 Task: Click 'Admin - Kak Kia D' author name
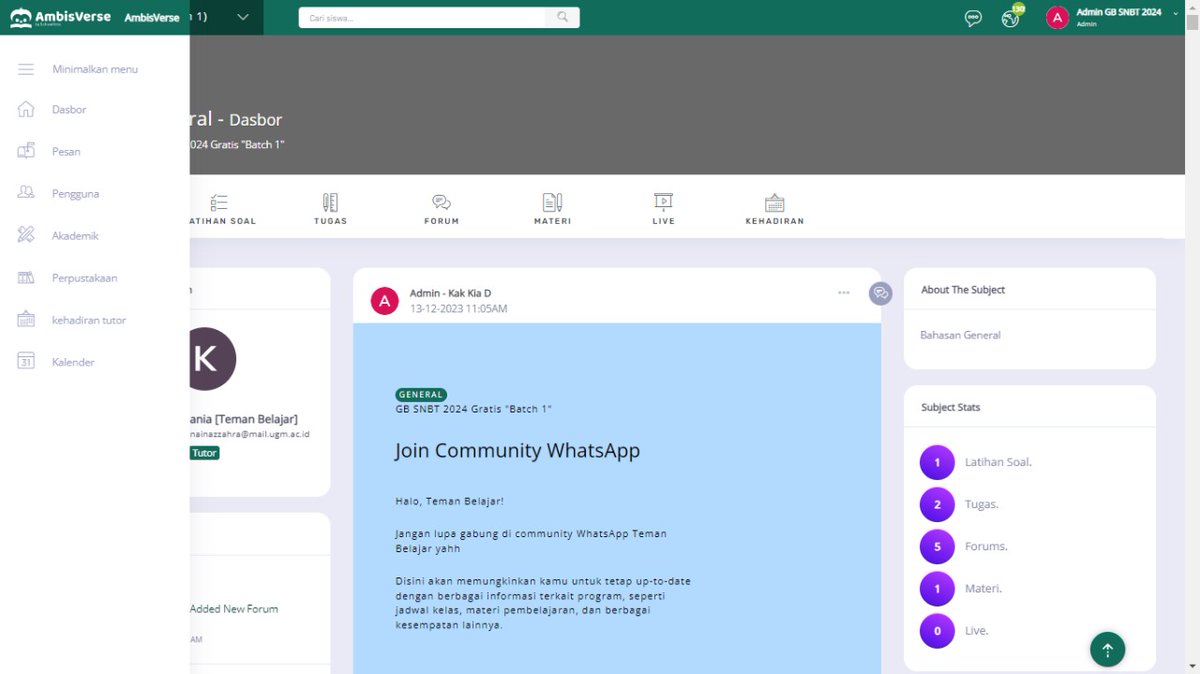[450, 293]
